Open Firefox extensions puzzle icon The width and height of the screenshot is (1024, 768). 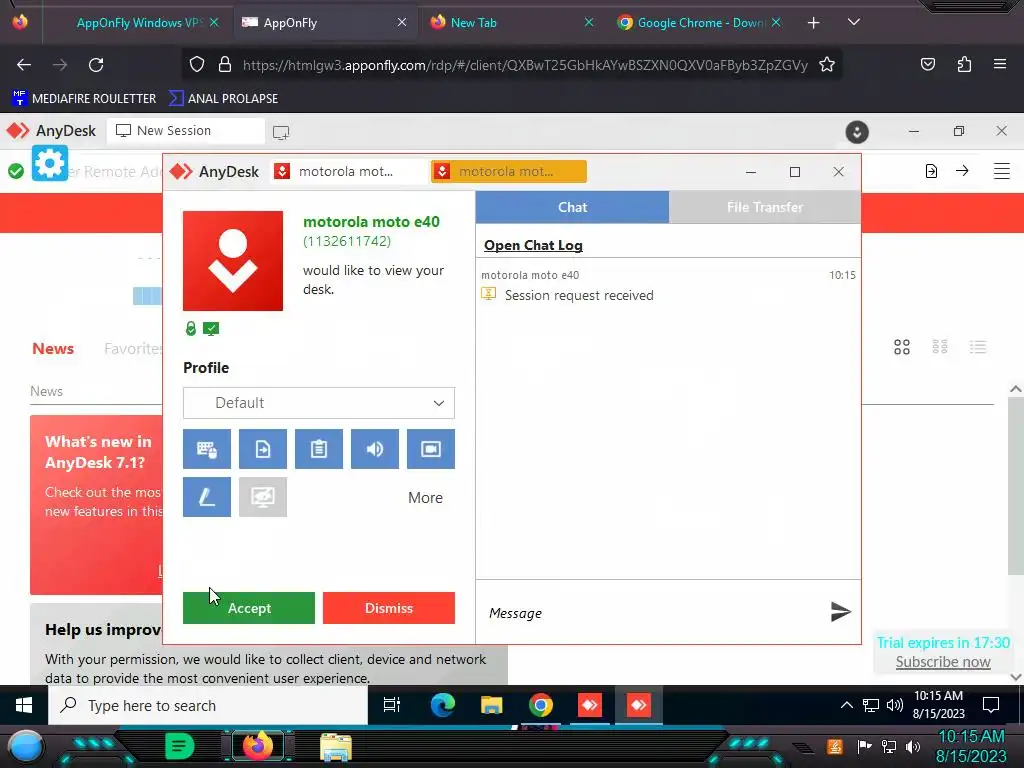(964, 64)
